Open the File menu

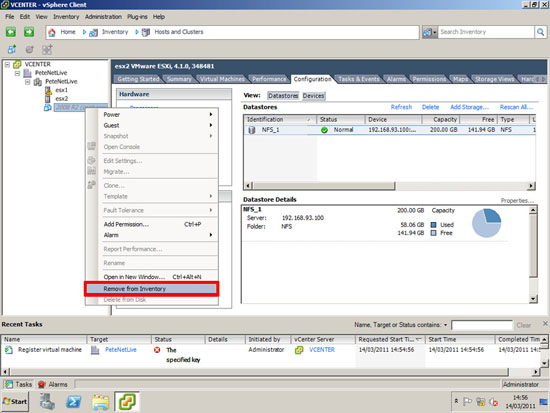[x=9, y=16]
